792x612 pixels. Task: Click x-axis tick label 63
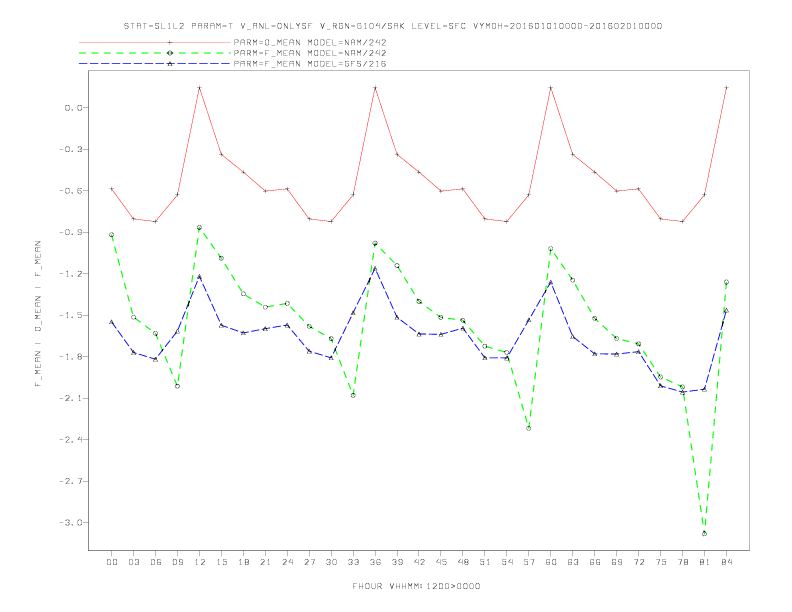point(573,562)
